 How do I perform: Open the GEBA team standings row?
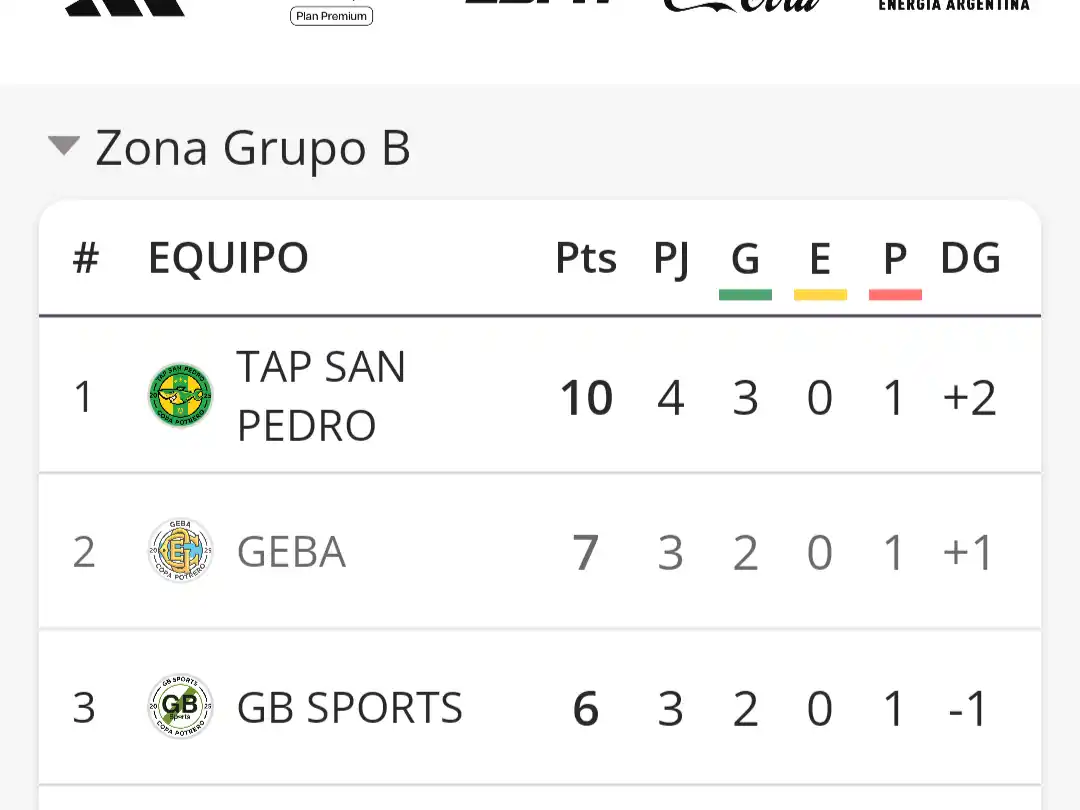(540, 550)
